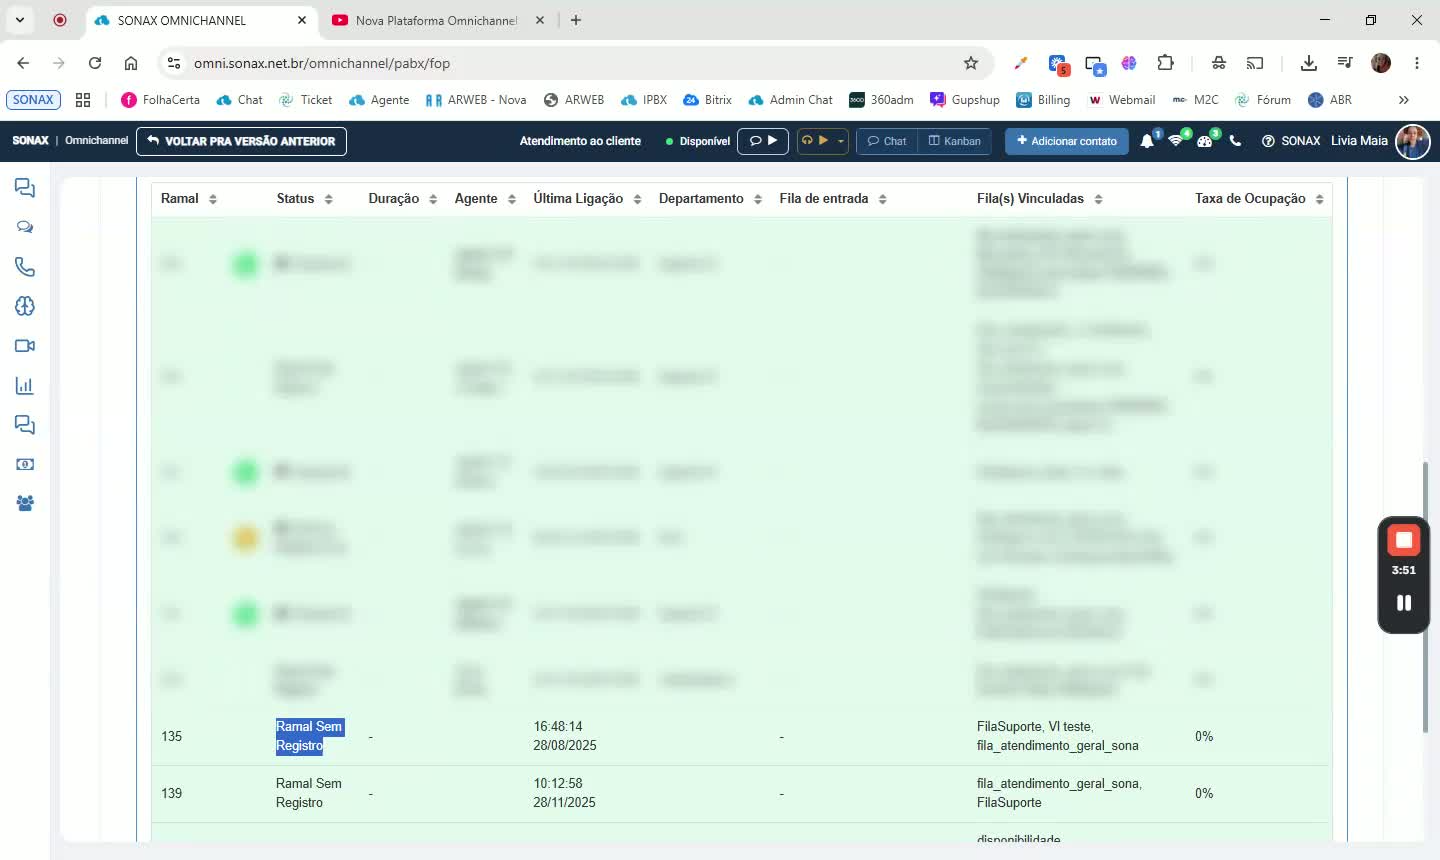
Task: Expand the headset pause dropdown arrow
Action: 841,141
